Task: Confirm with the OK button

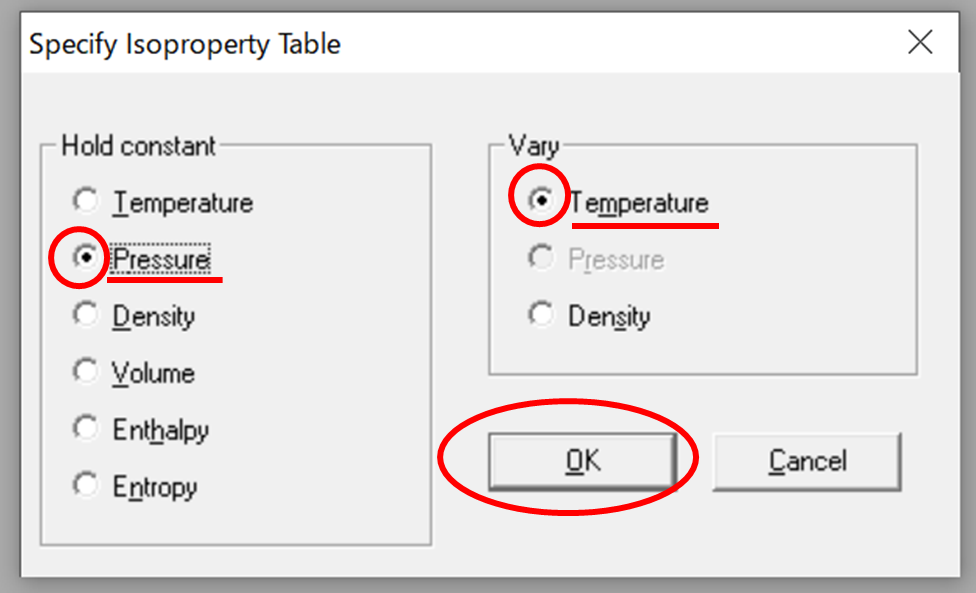Action: pos(581,461)
